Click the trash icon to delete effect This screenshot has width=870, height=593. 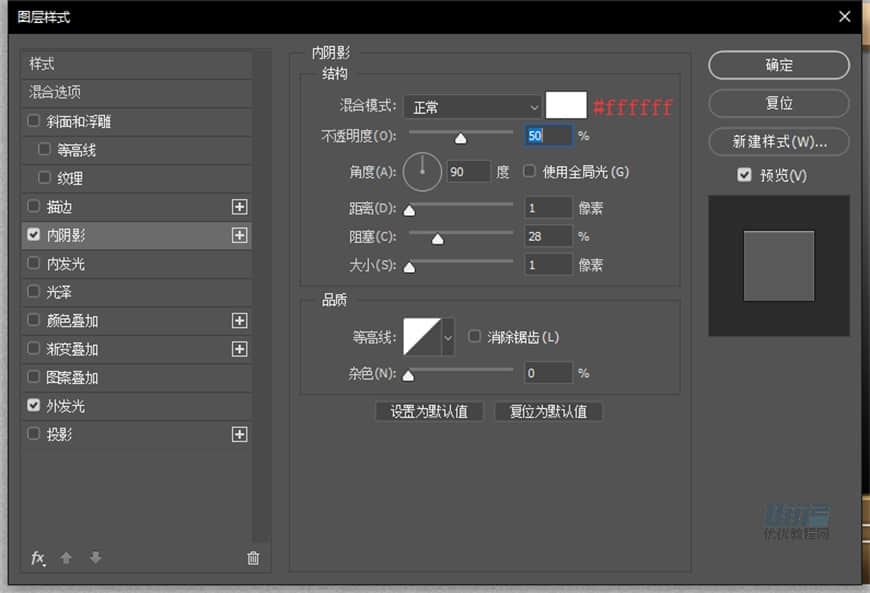(253, 558)
